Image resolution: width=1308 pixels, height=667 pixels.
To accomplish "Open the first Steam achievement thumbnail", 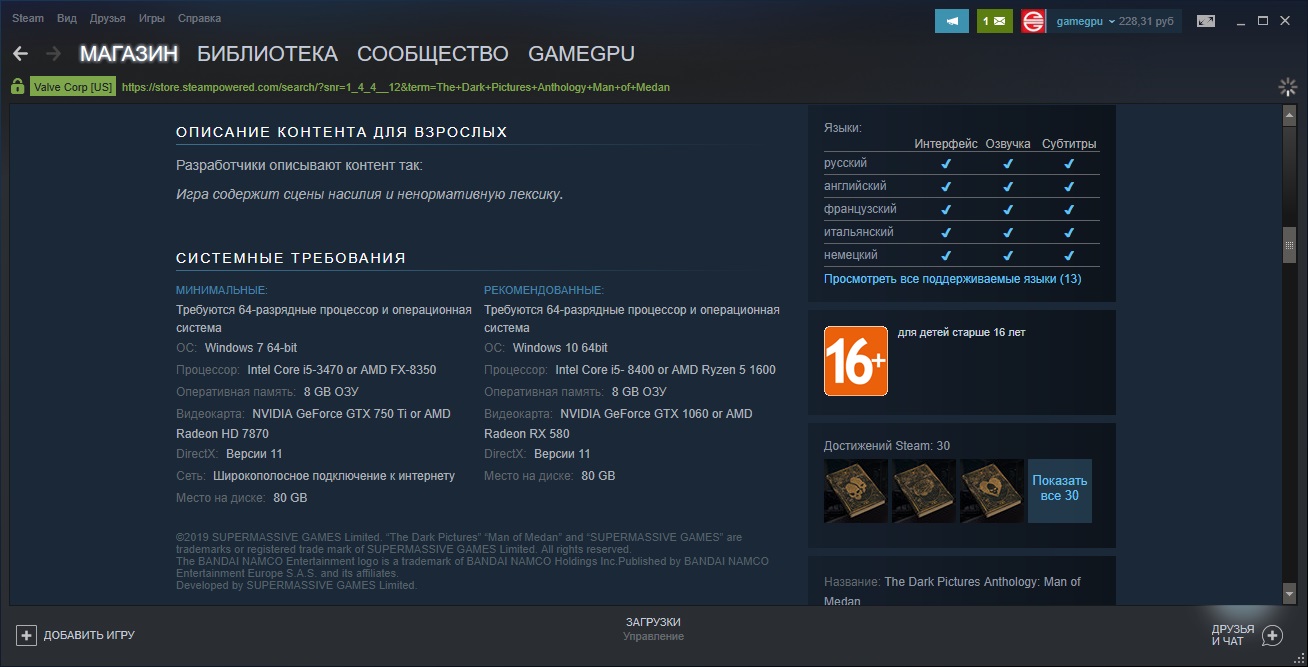I will (x=856, y=491).
